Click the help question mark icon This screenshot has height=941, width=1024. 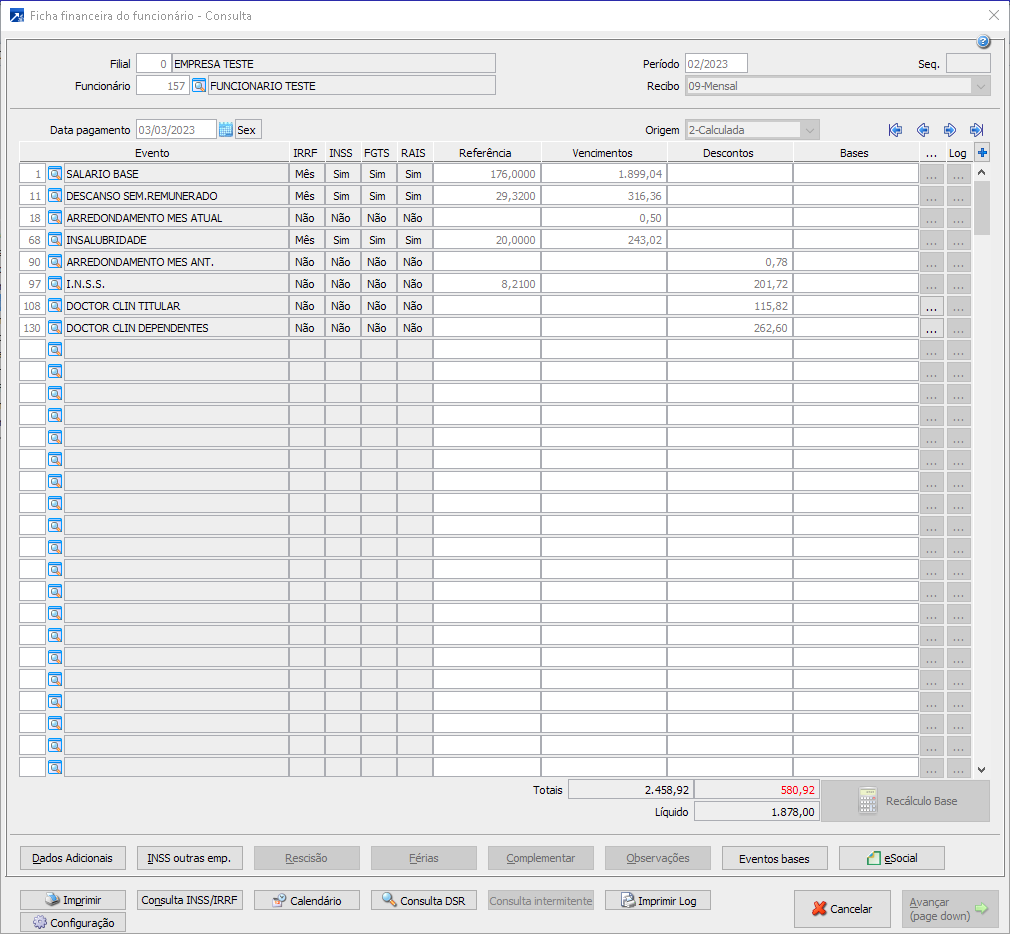tap(983, 42)
